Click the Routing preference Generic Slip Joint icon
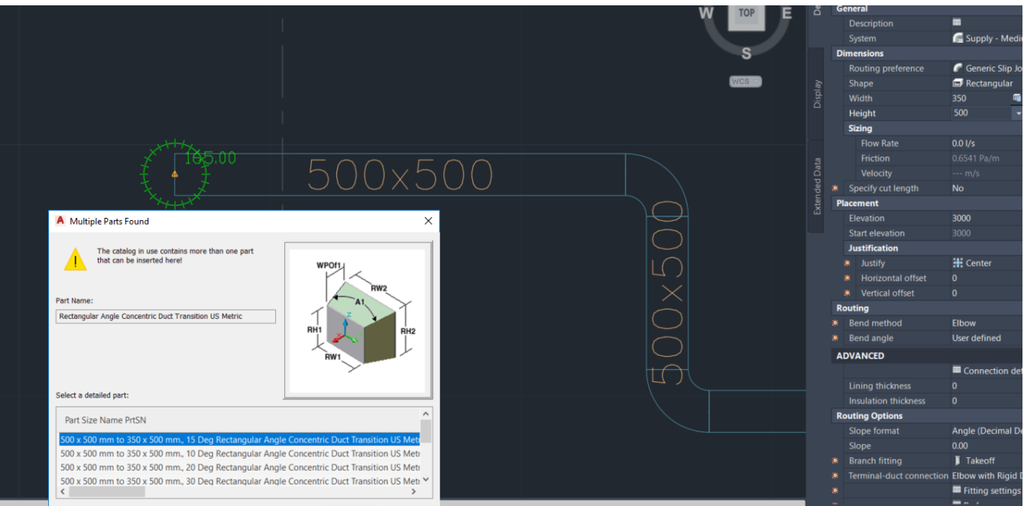Viewport: 1024px width, 506px height. pyautogui.click(x=957, y=68)
